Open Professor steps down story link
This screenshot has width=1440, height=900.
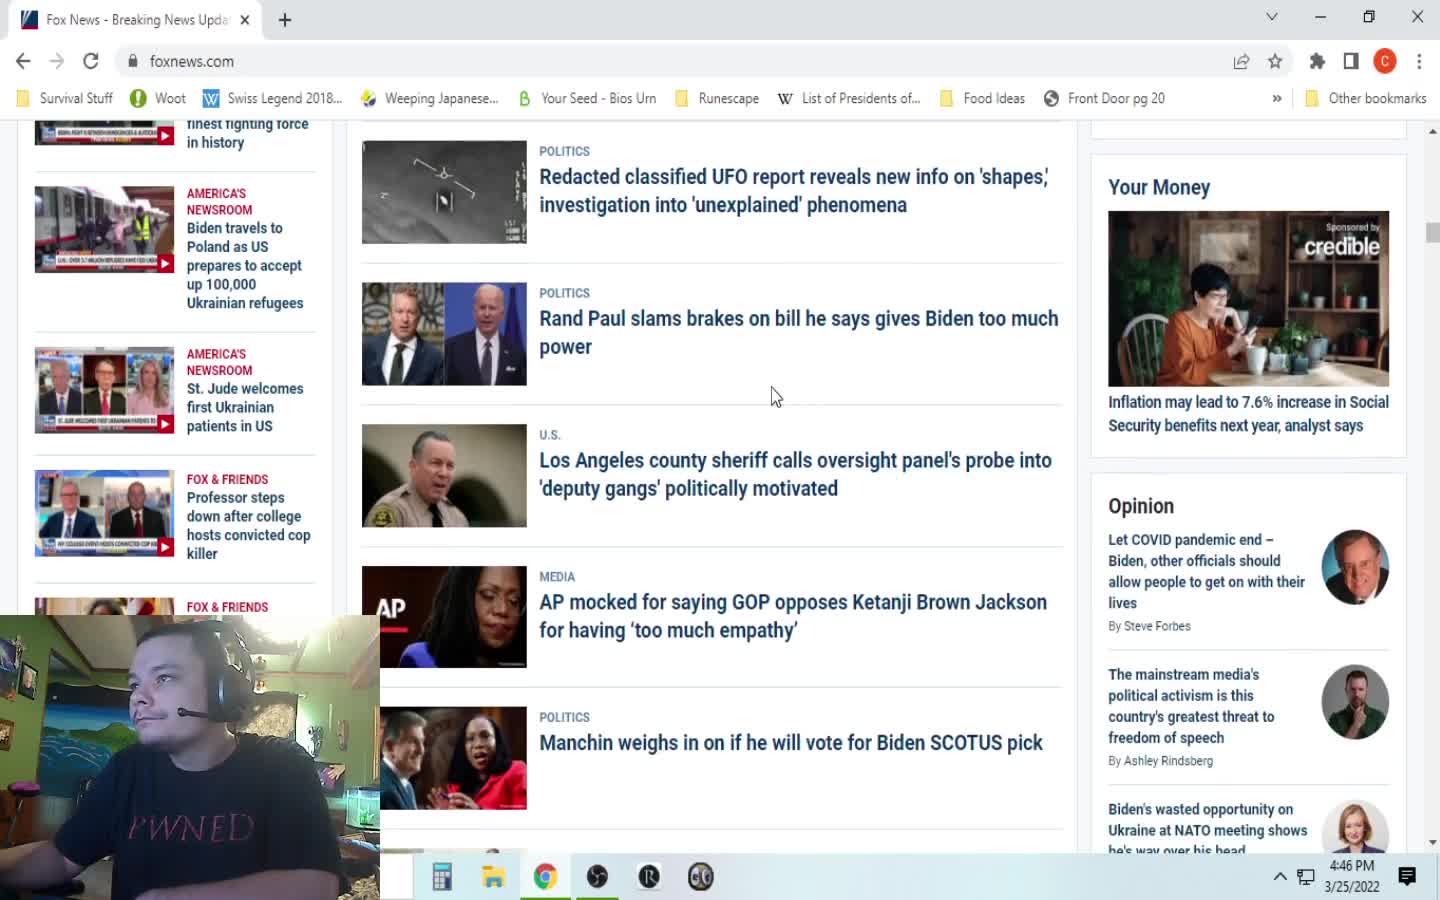249,525
